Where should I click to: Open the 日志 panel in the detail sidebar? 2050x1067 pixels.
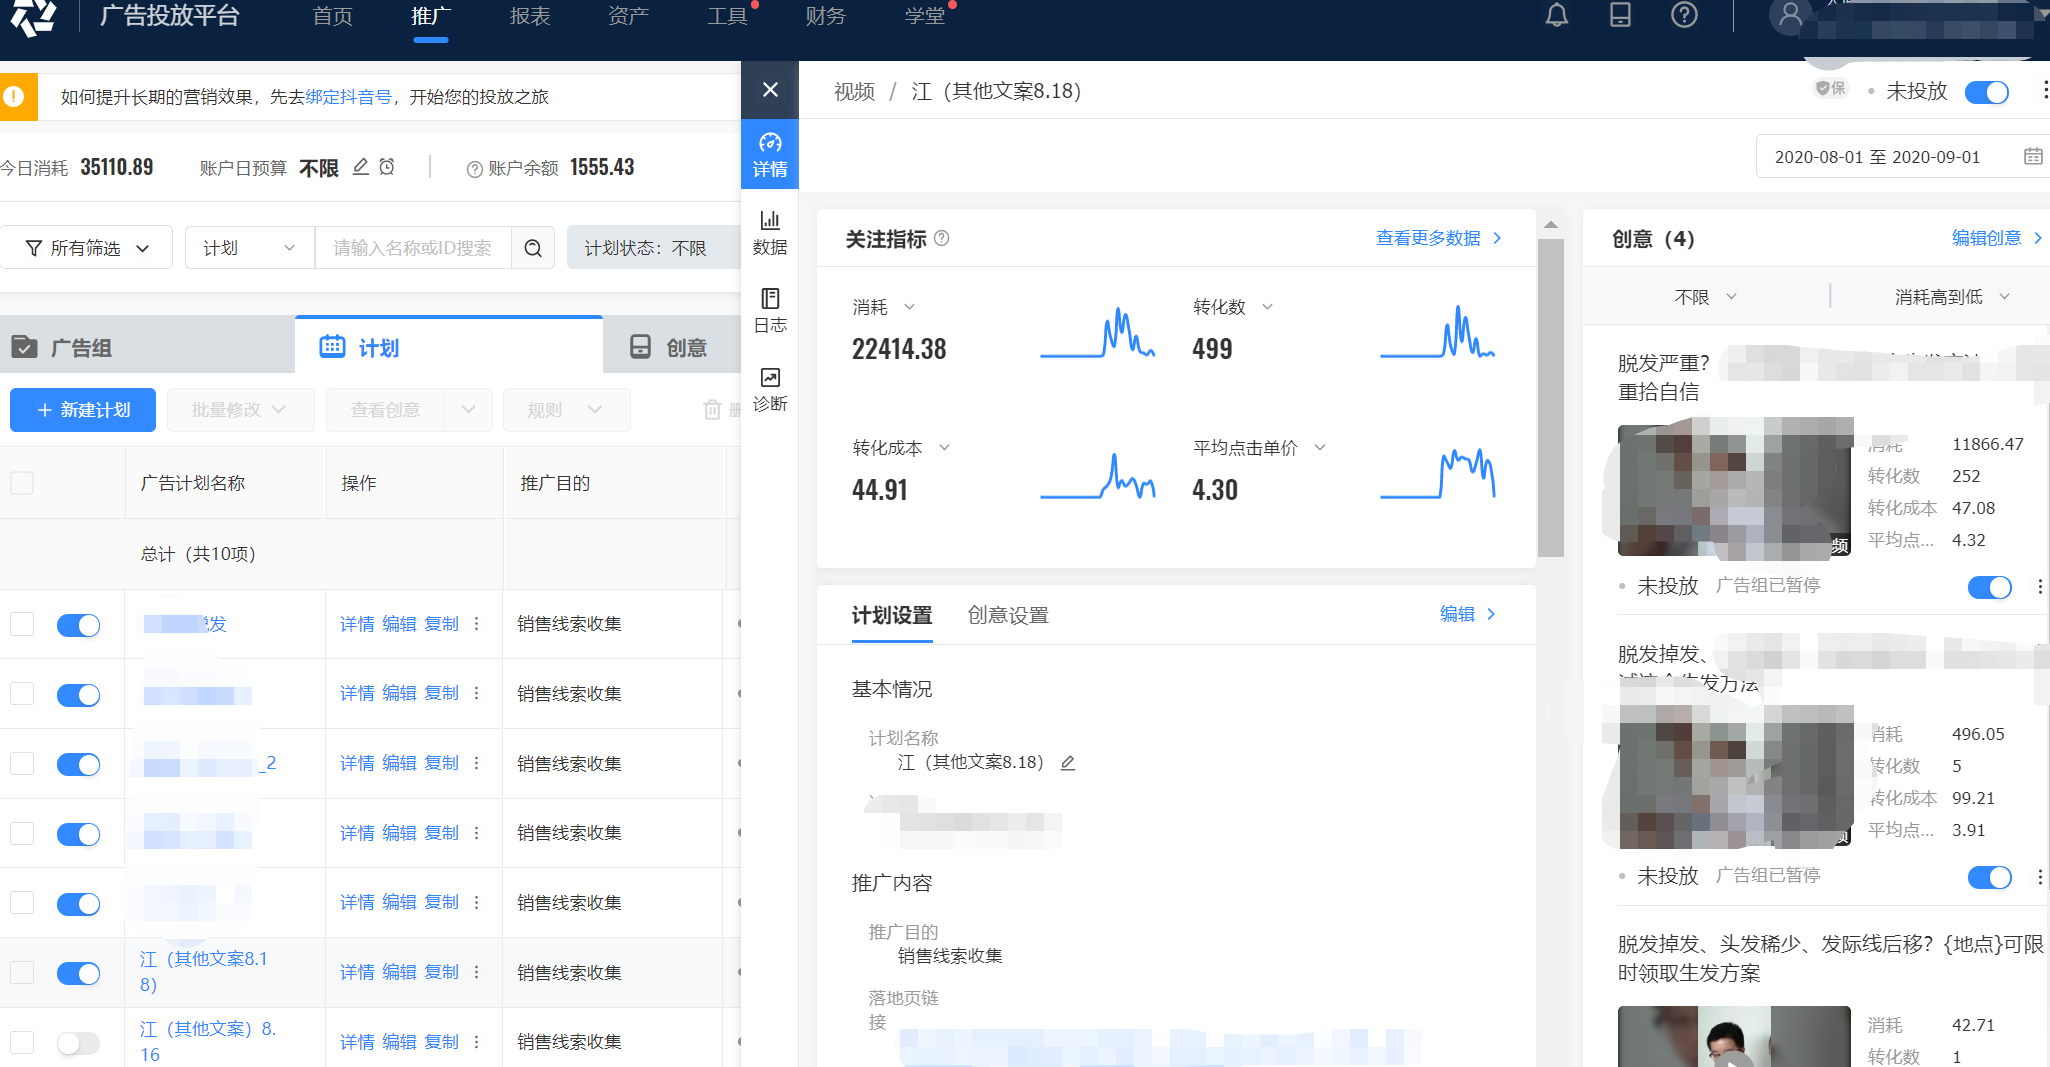pyautogui.click(x=770, y=308)
